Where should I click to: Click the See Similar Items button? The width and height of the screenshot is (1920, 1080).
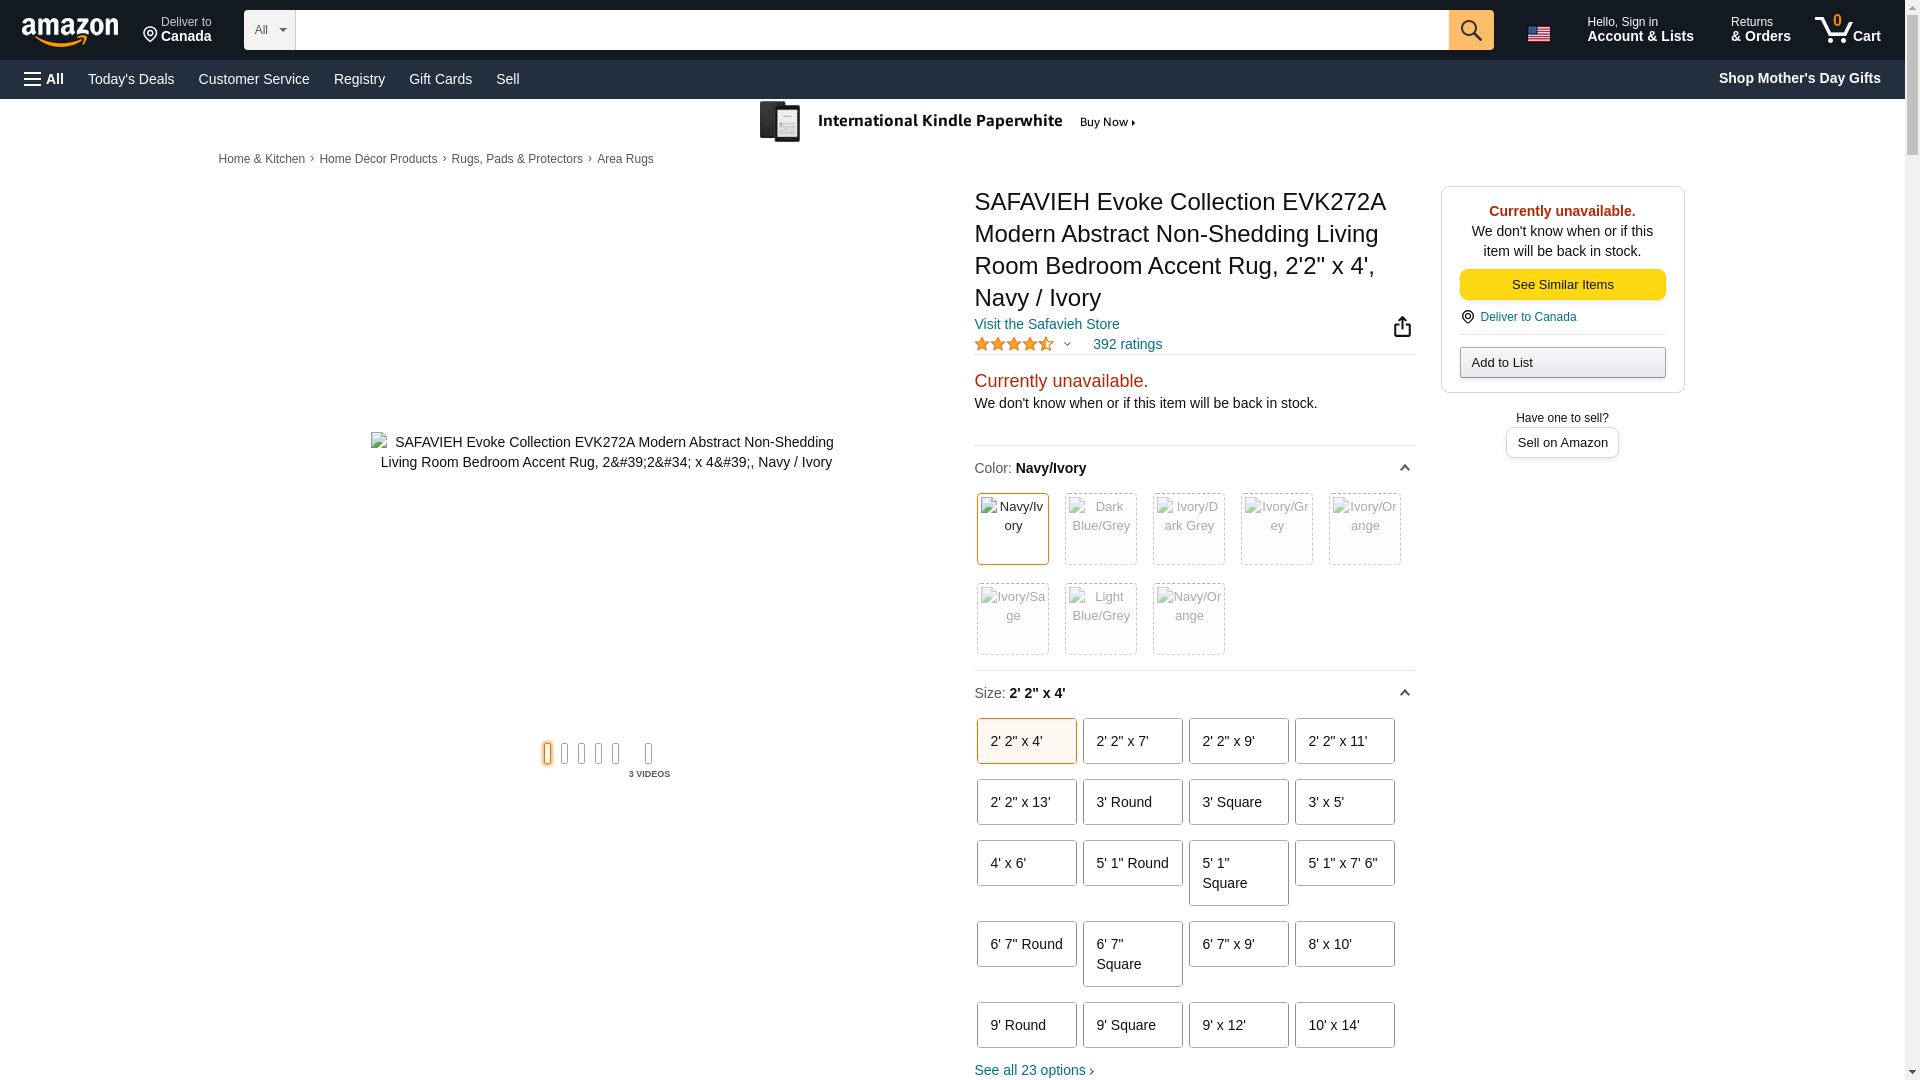1562,285
